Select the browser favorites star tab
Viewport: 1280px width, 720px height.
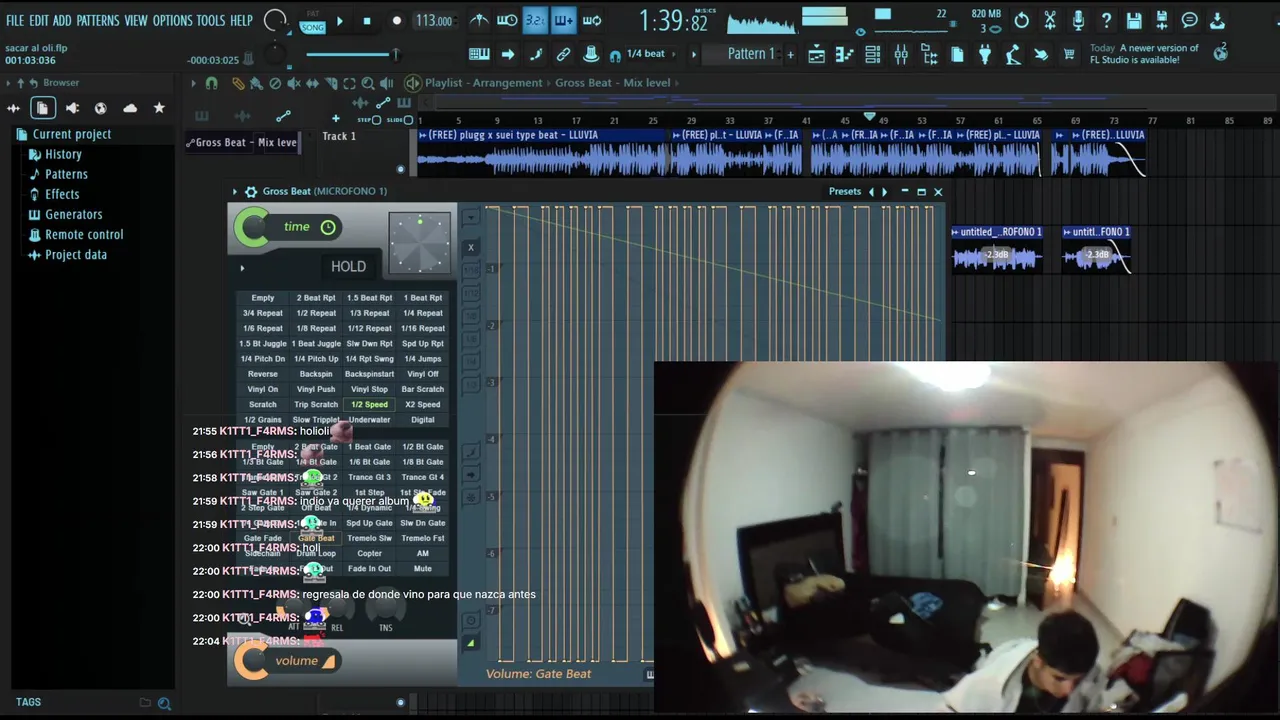pos(159,108)
